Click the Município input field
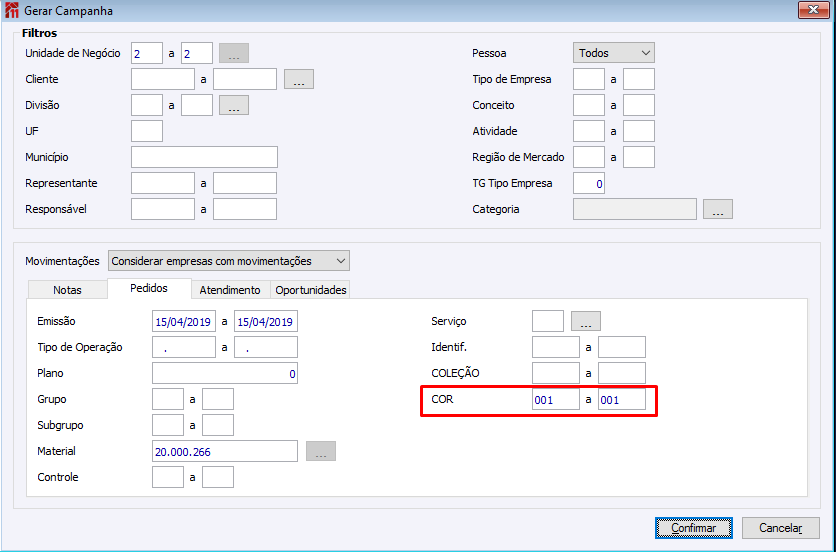 204,157
